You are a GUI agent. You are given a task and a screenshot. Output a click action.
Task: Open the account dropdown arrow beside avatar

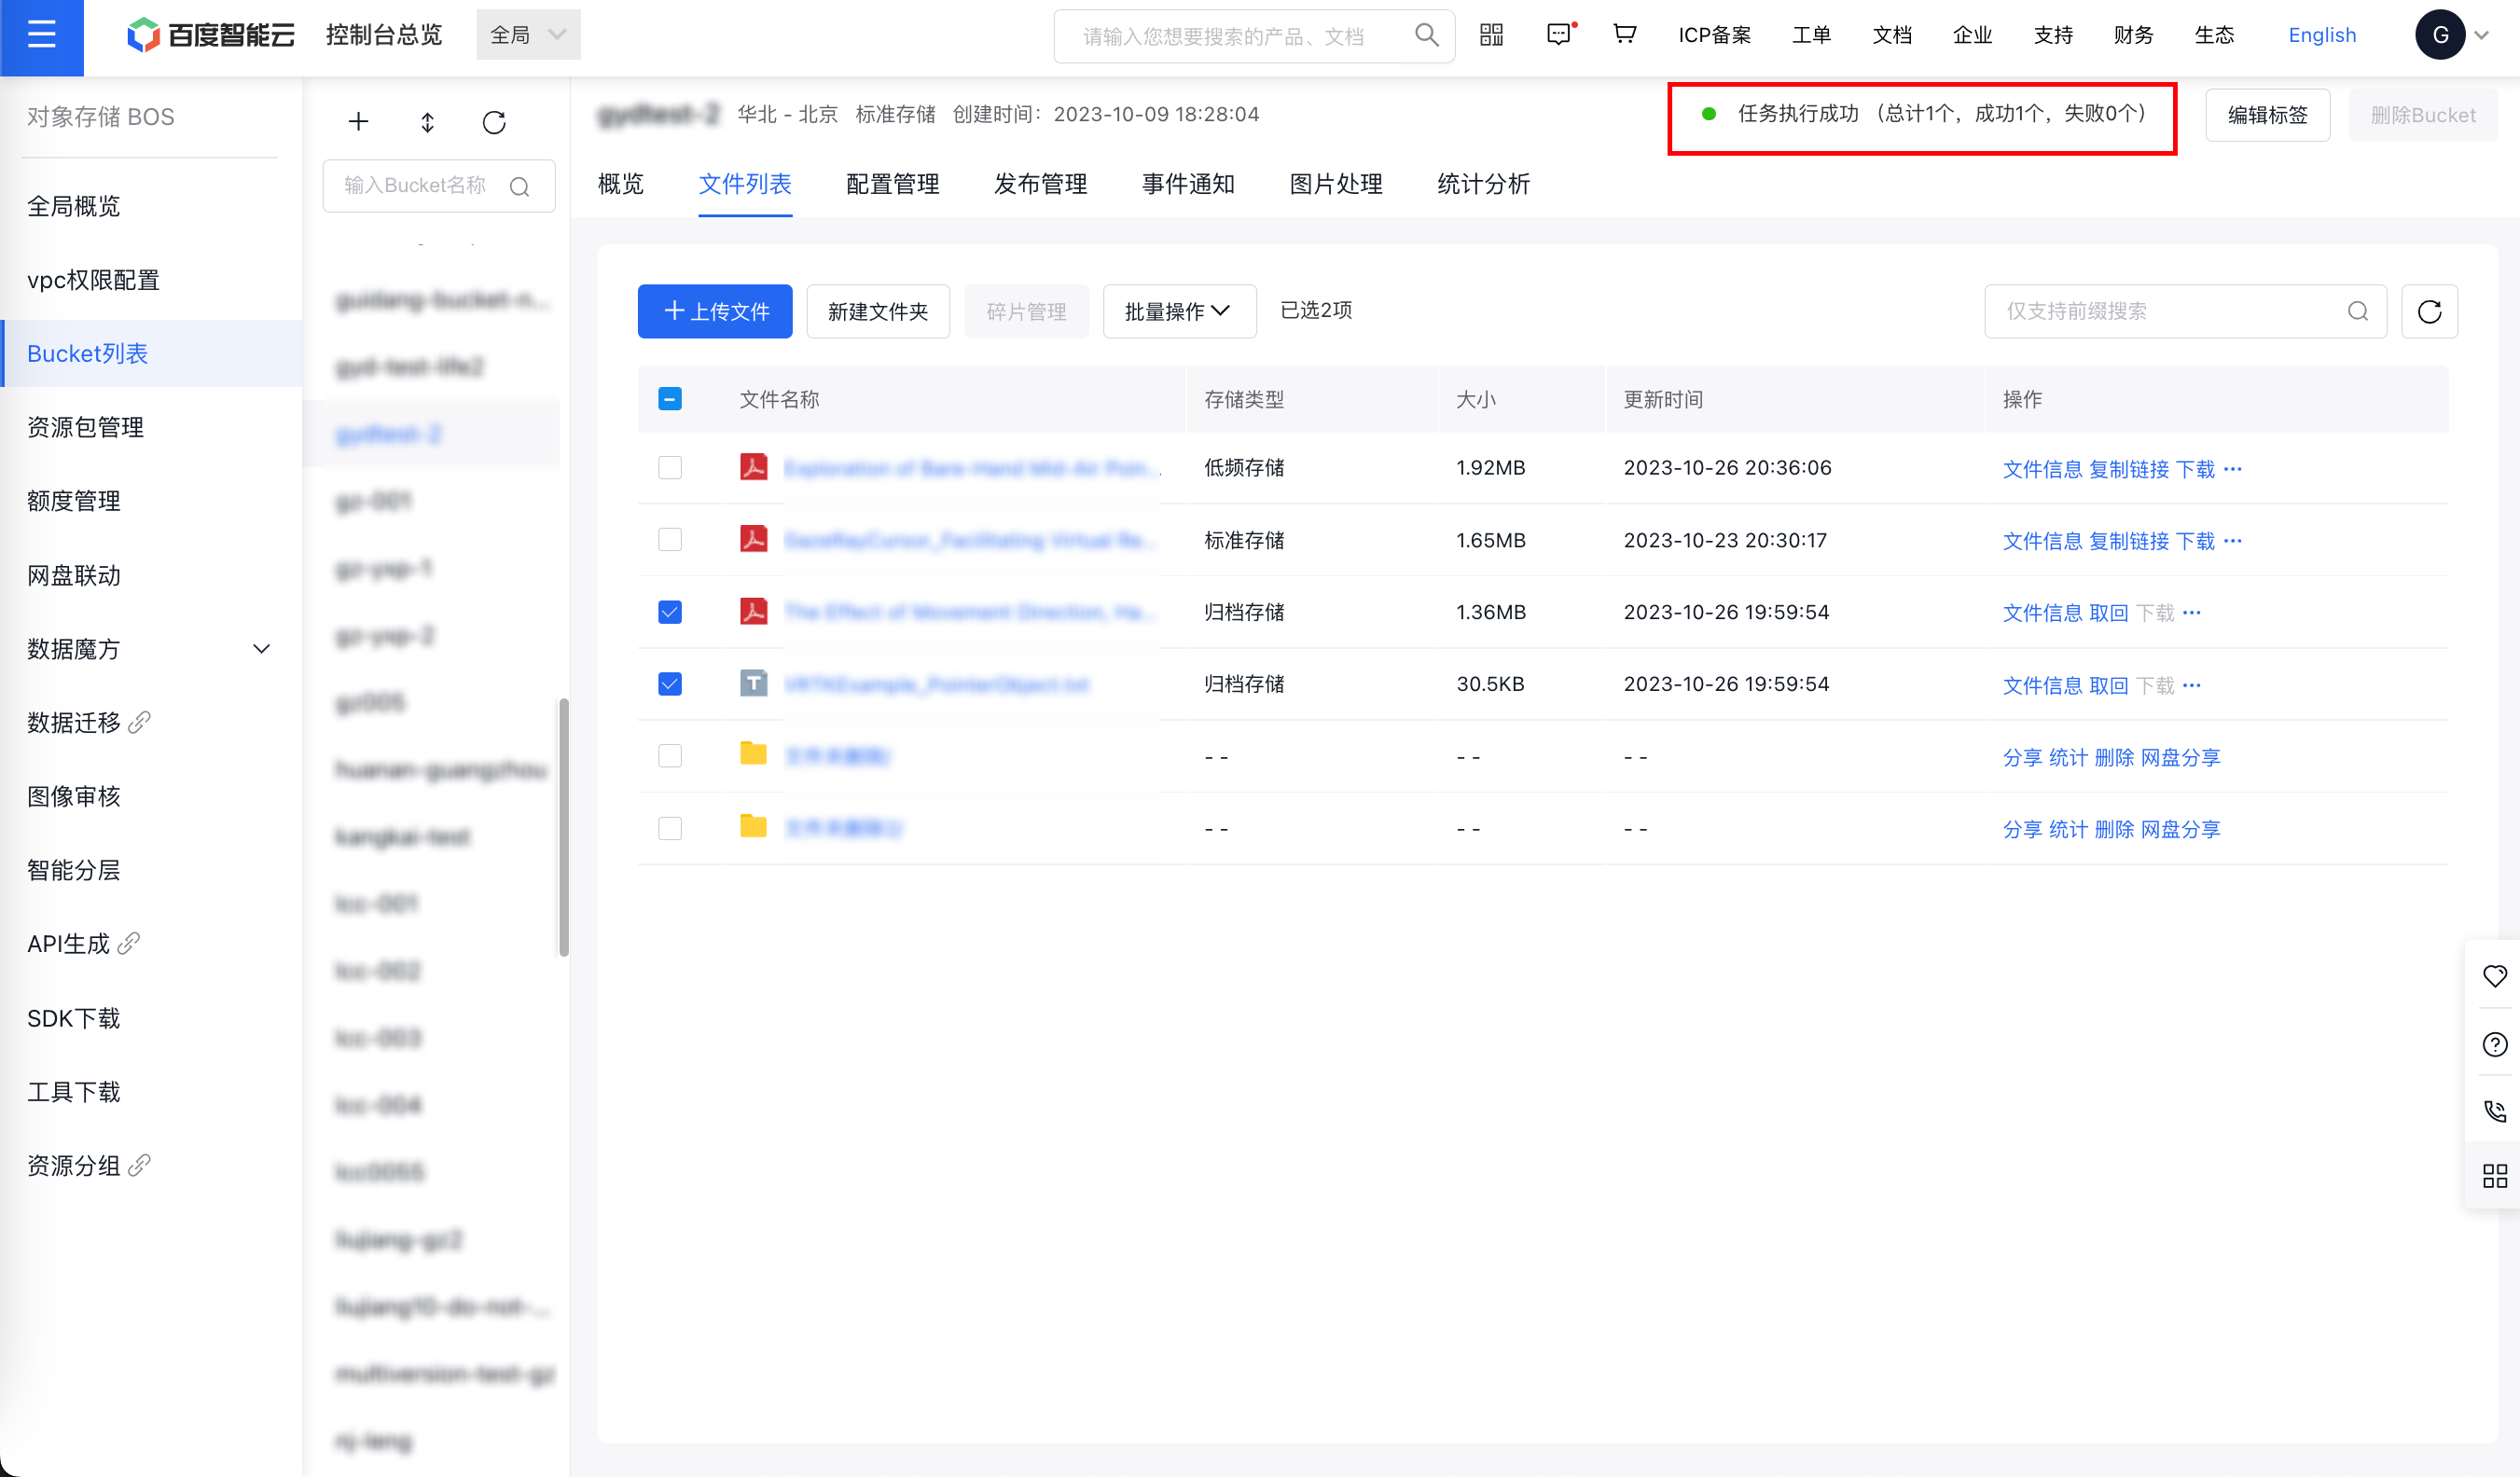2482,35
